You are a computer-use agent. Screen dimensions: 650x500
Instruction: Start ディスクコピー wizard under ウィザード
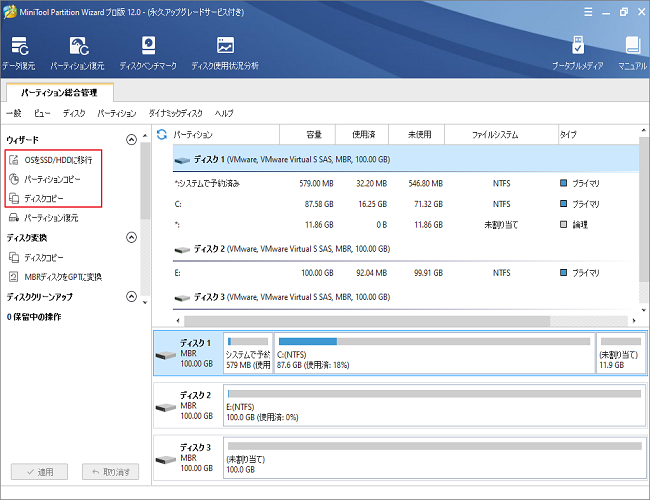click(36, 198)
